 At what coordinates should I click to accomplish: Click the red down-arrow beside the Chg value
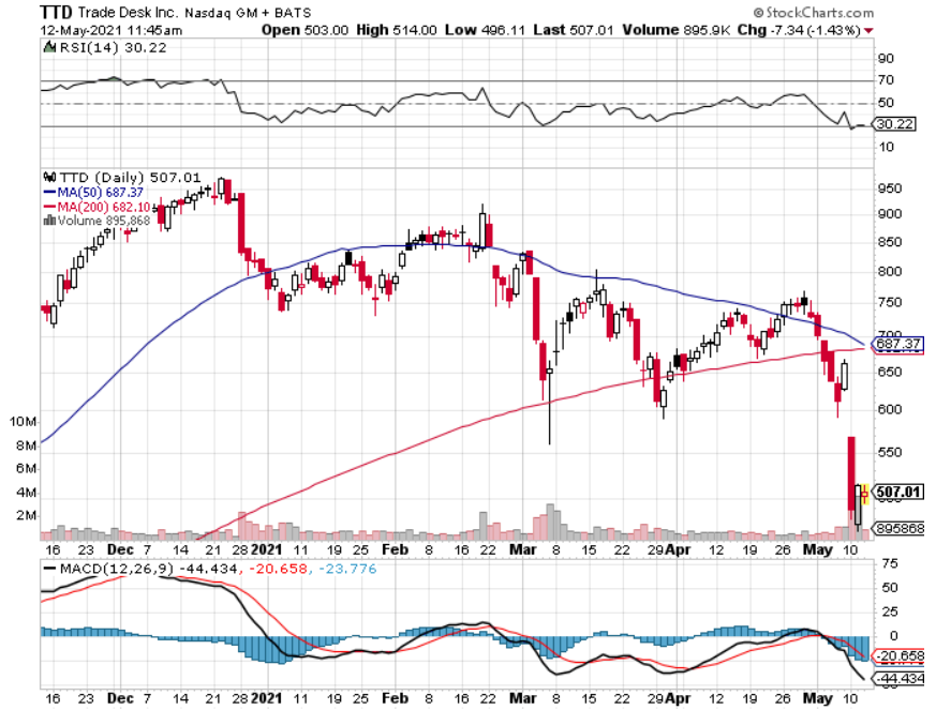click(x=869, y=30)
